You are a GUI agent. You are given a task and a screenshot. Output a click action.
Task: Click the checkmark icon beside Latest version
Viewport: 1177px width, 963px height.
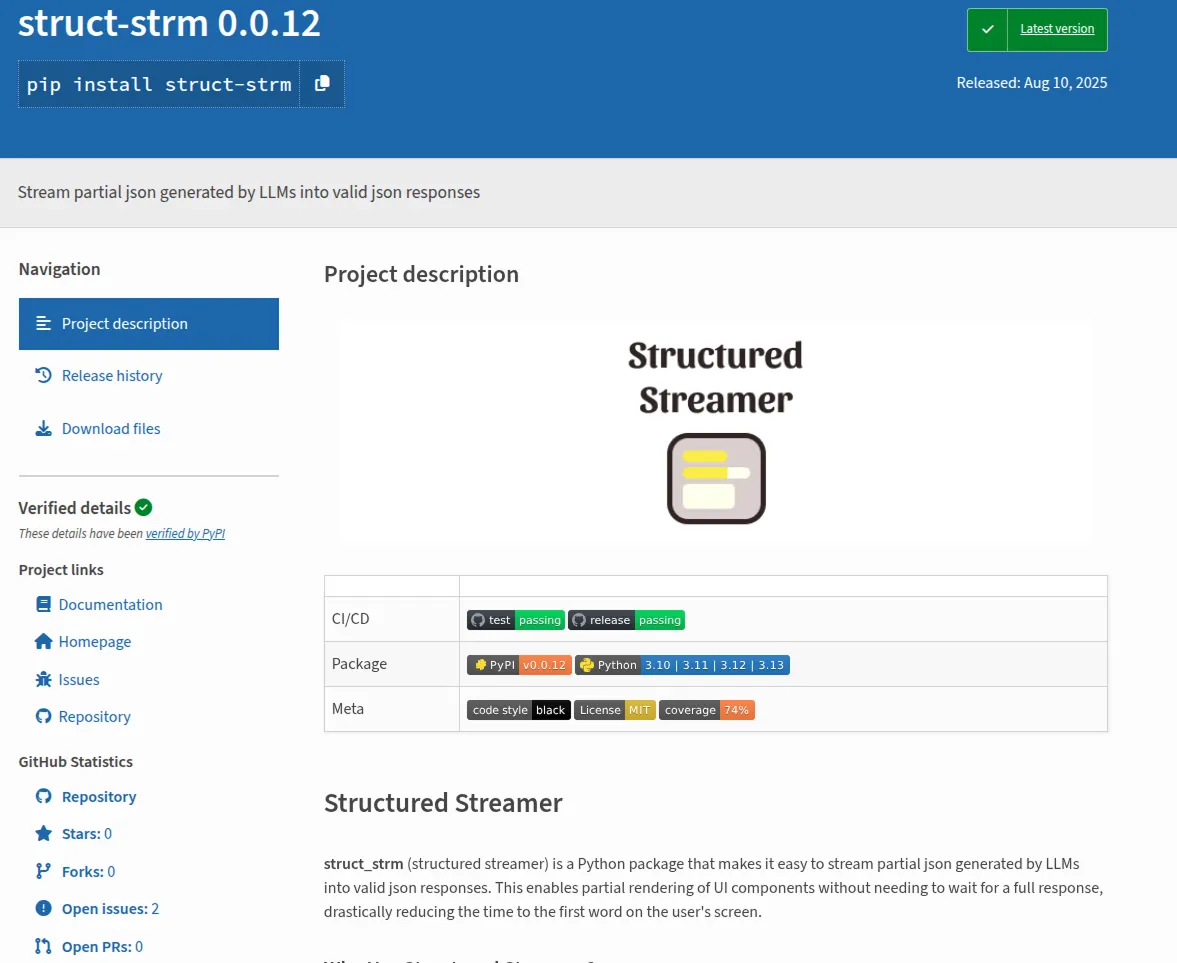pyautogui.click(x=987, y=29)
